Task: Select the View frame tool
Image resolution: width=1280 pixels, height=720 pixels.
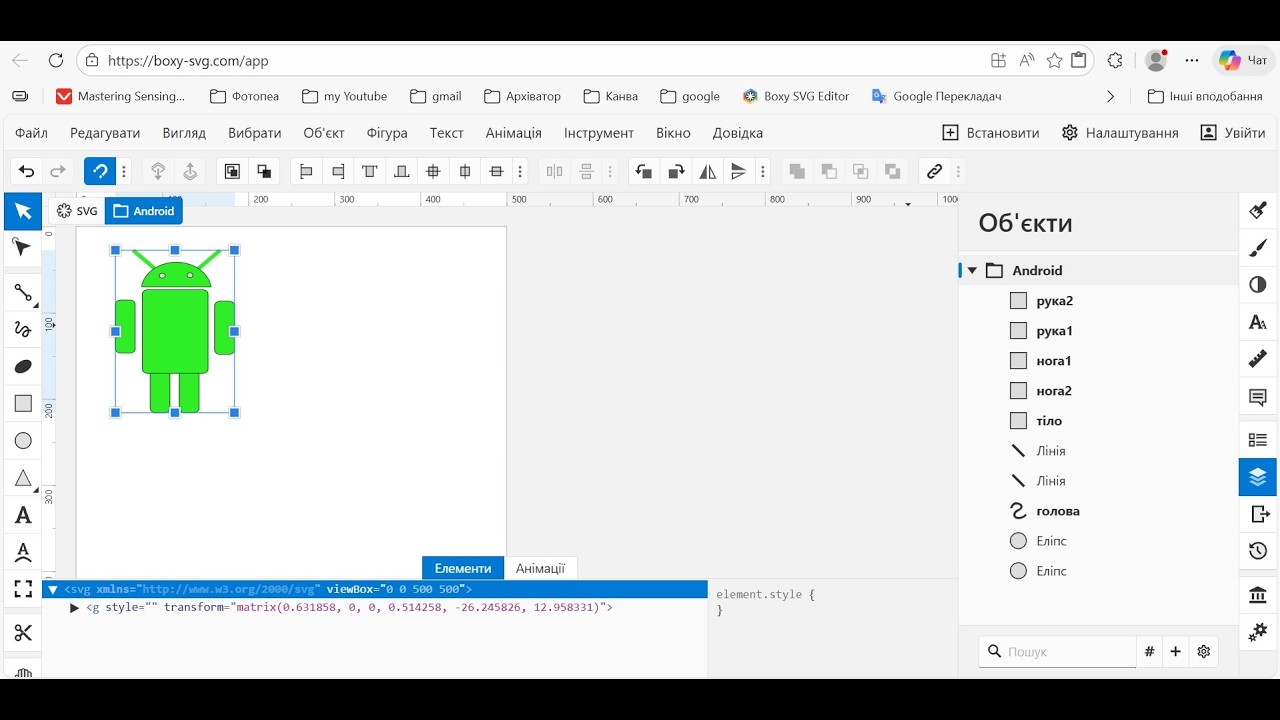Action: 23,589
